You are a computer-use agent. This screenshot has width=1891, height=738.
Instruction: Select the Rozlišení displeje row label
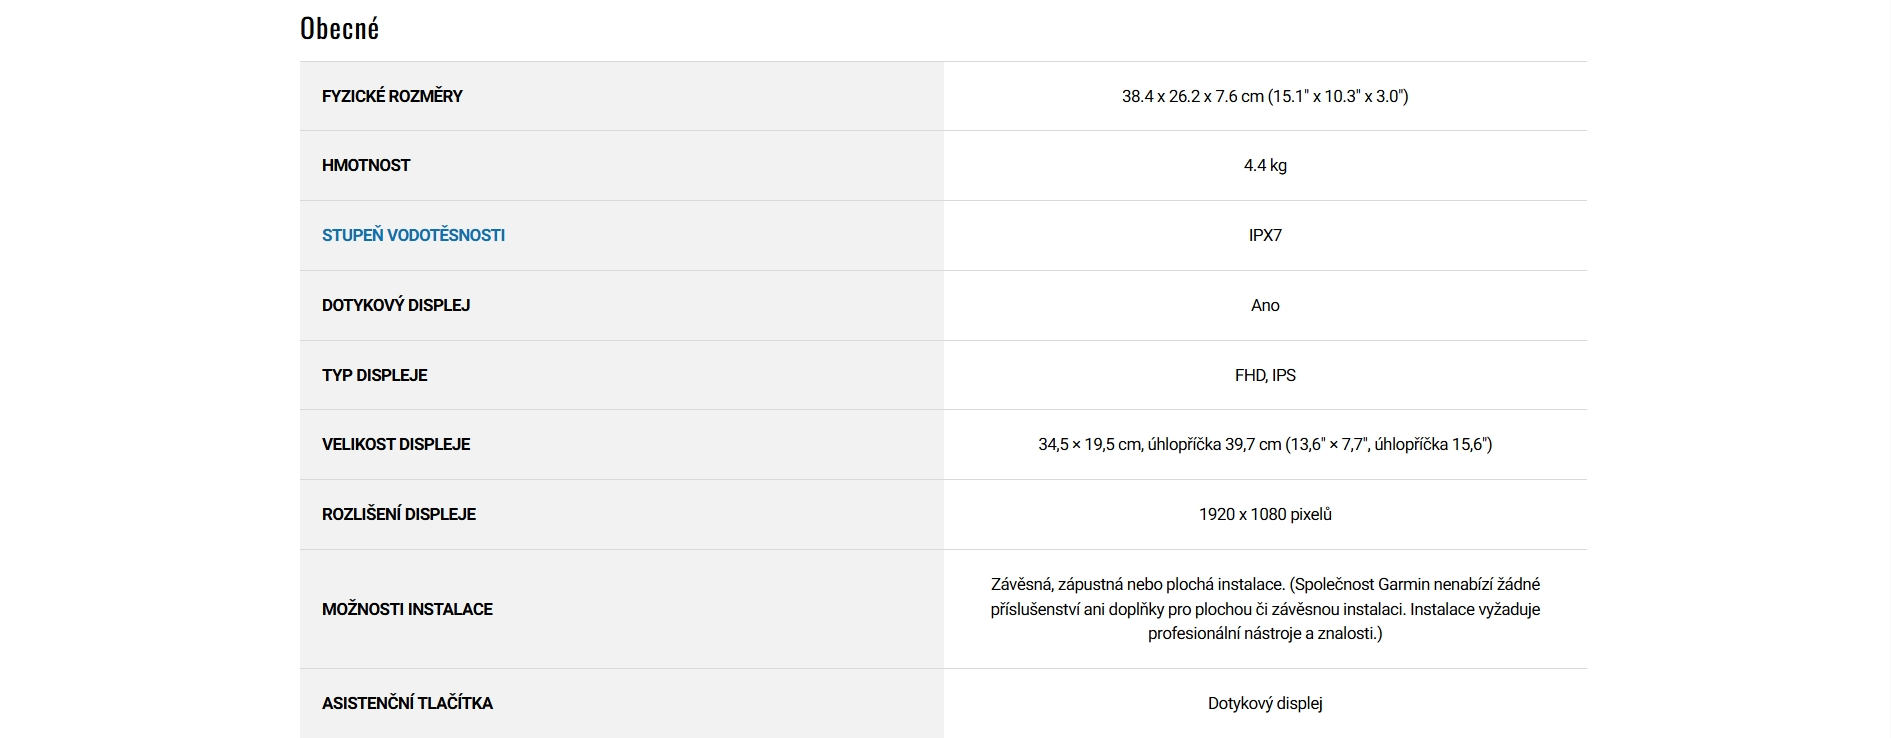[x=399, y=514]
